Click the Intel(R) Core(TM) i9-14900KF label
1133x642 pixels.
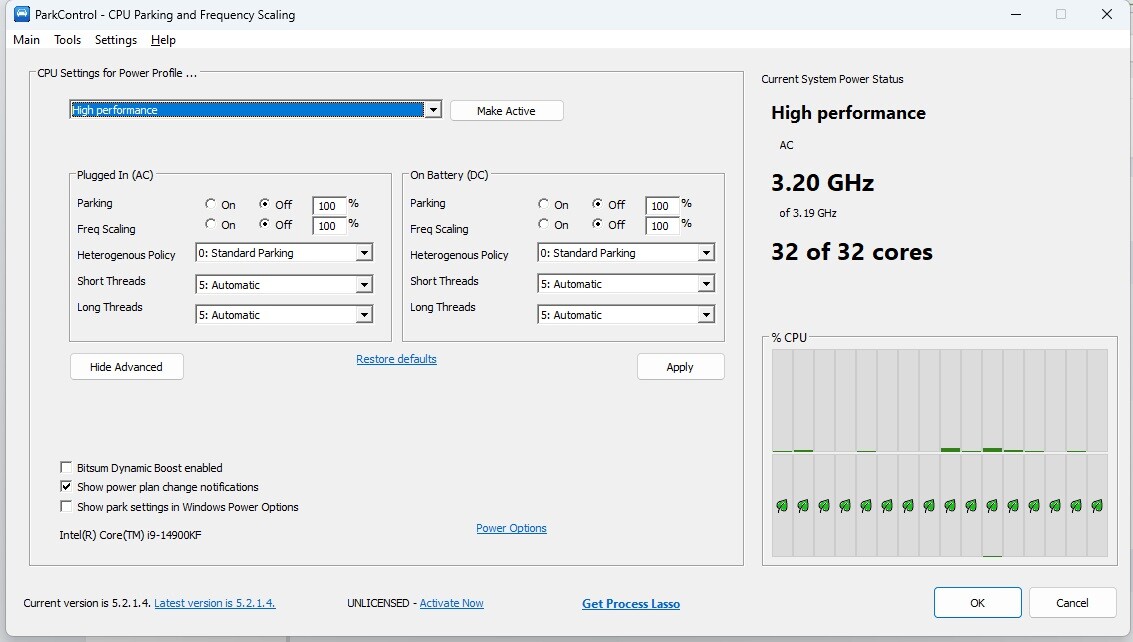click(x=130, y=535)
